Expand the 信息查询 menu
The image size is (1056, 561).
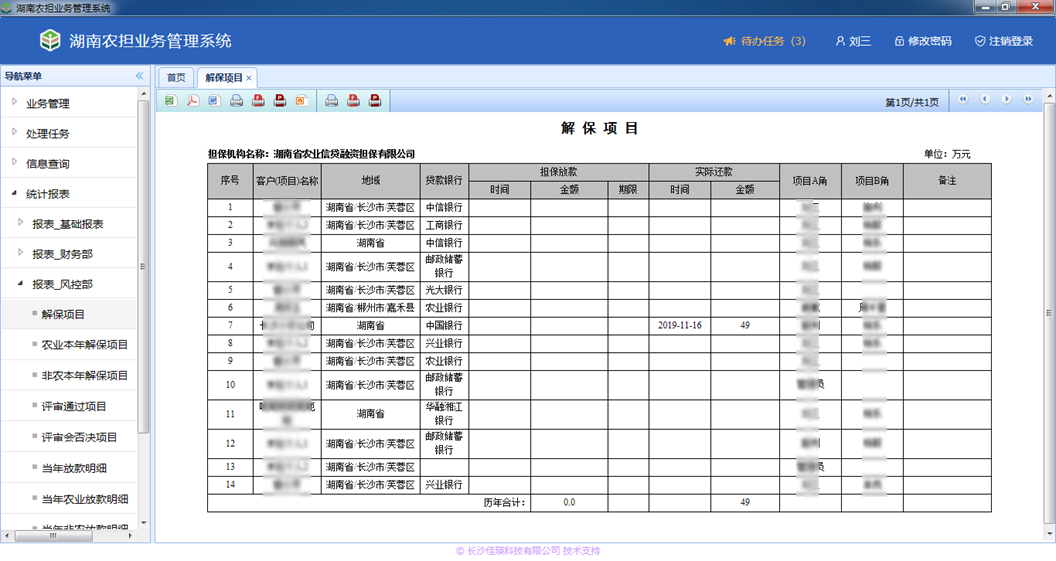pyautogui.click(x=14, y=162)
